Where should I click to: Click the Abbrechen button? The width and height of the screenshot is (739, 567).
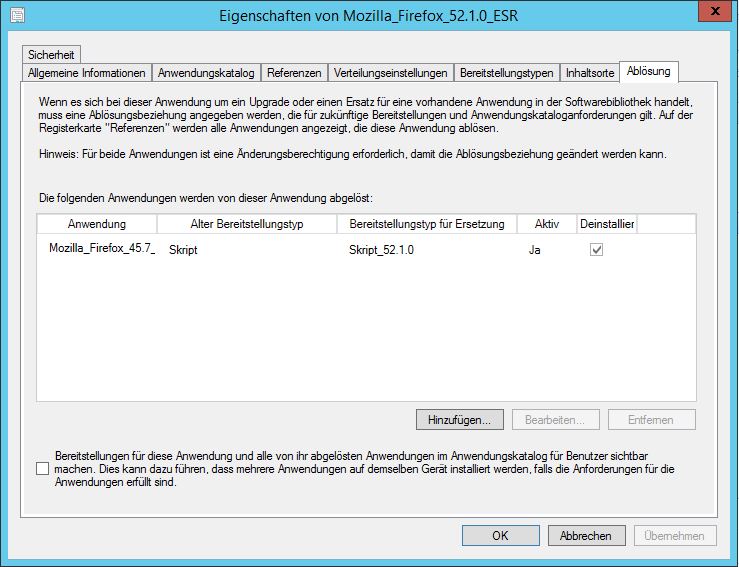point(586,535)
